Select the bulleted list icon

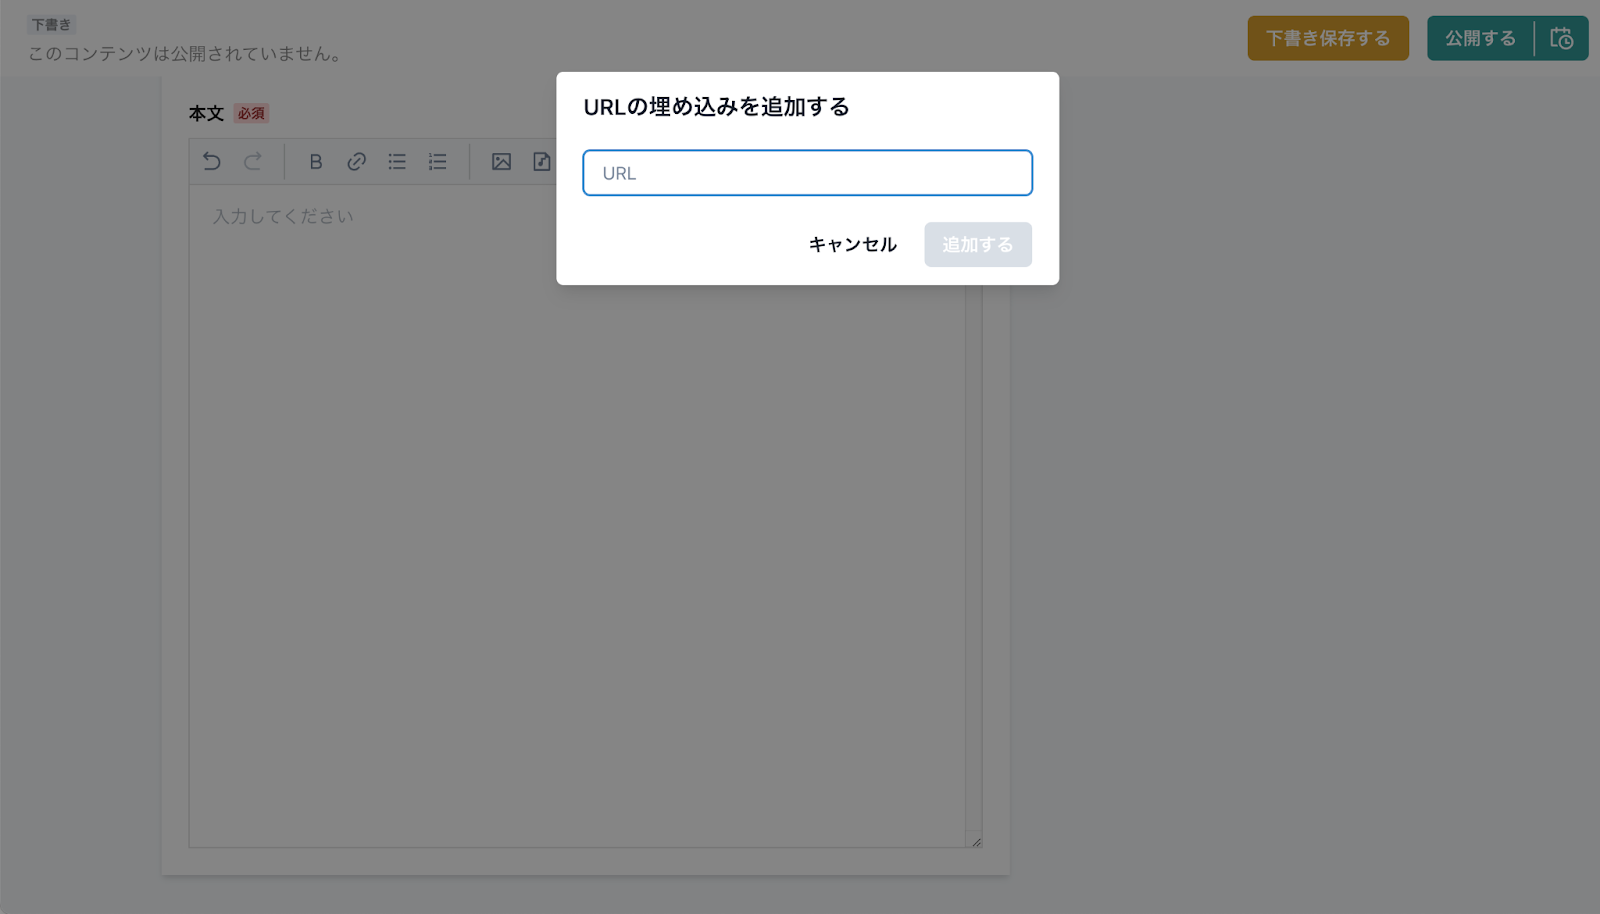[397, 161]
